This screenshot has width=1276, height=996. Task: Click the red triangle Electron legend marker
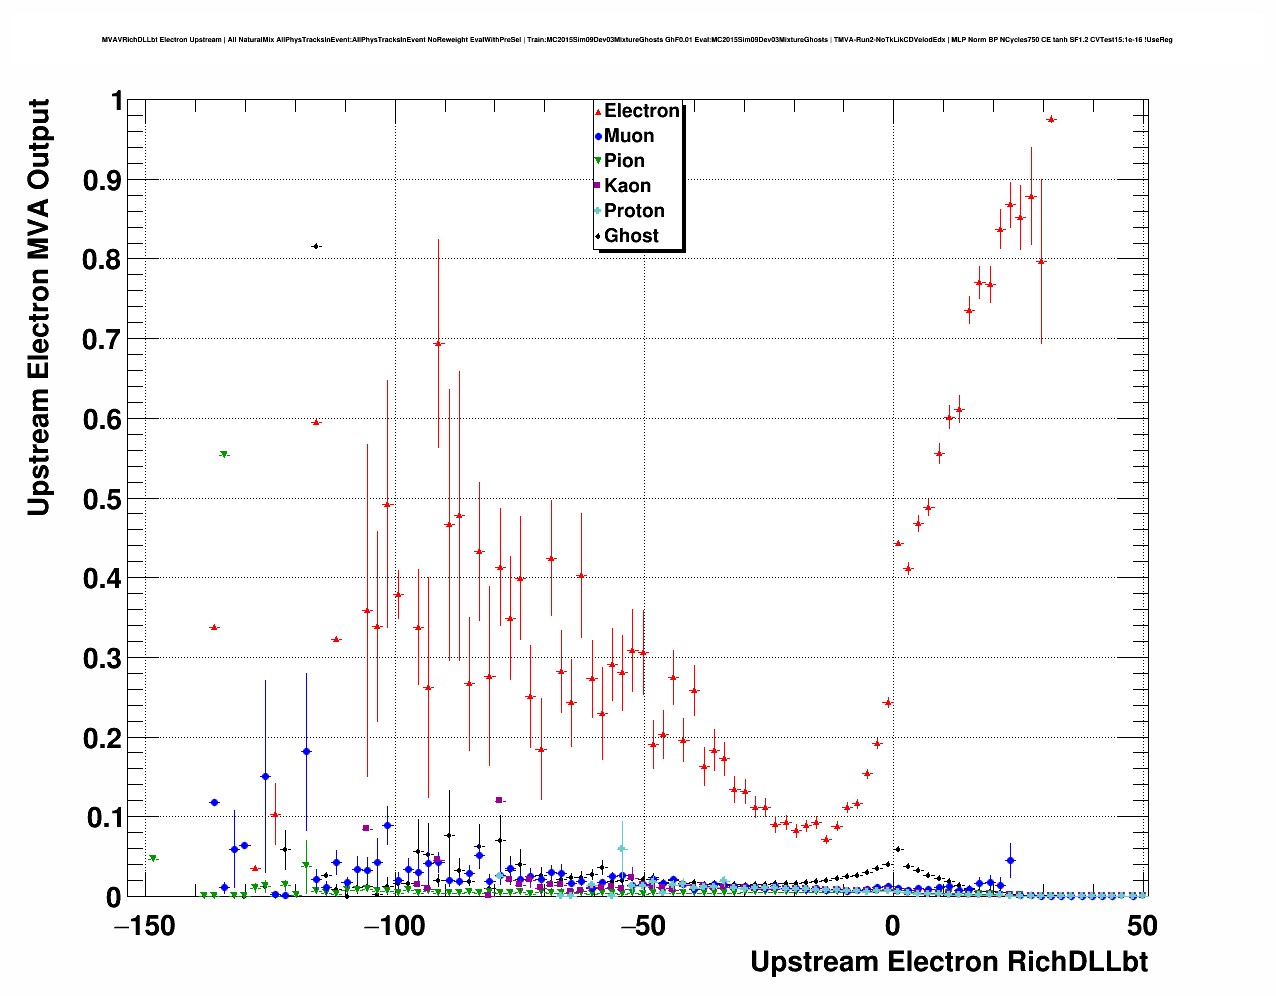click(598, 112)
